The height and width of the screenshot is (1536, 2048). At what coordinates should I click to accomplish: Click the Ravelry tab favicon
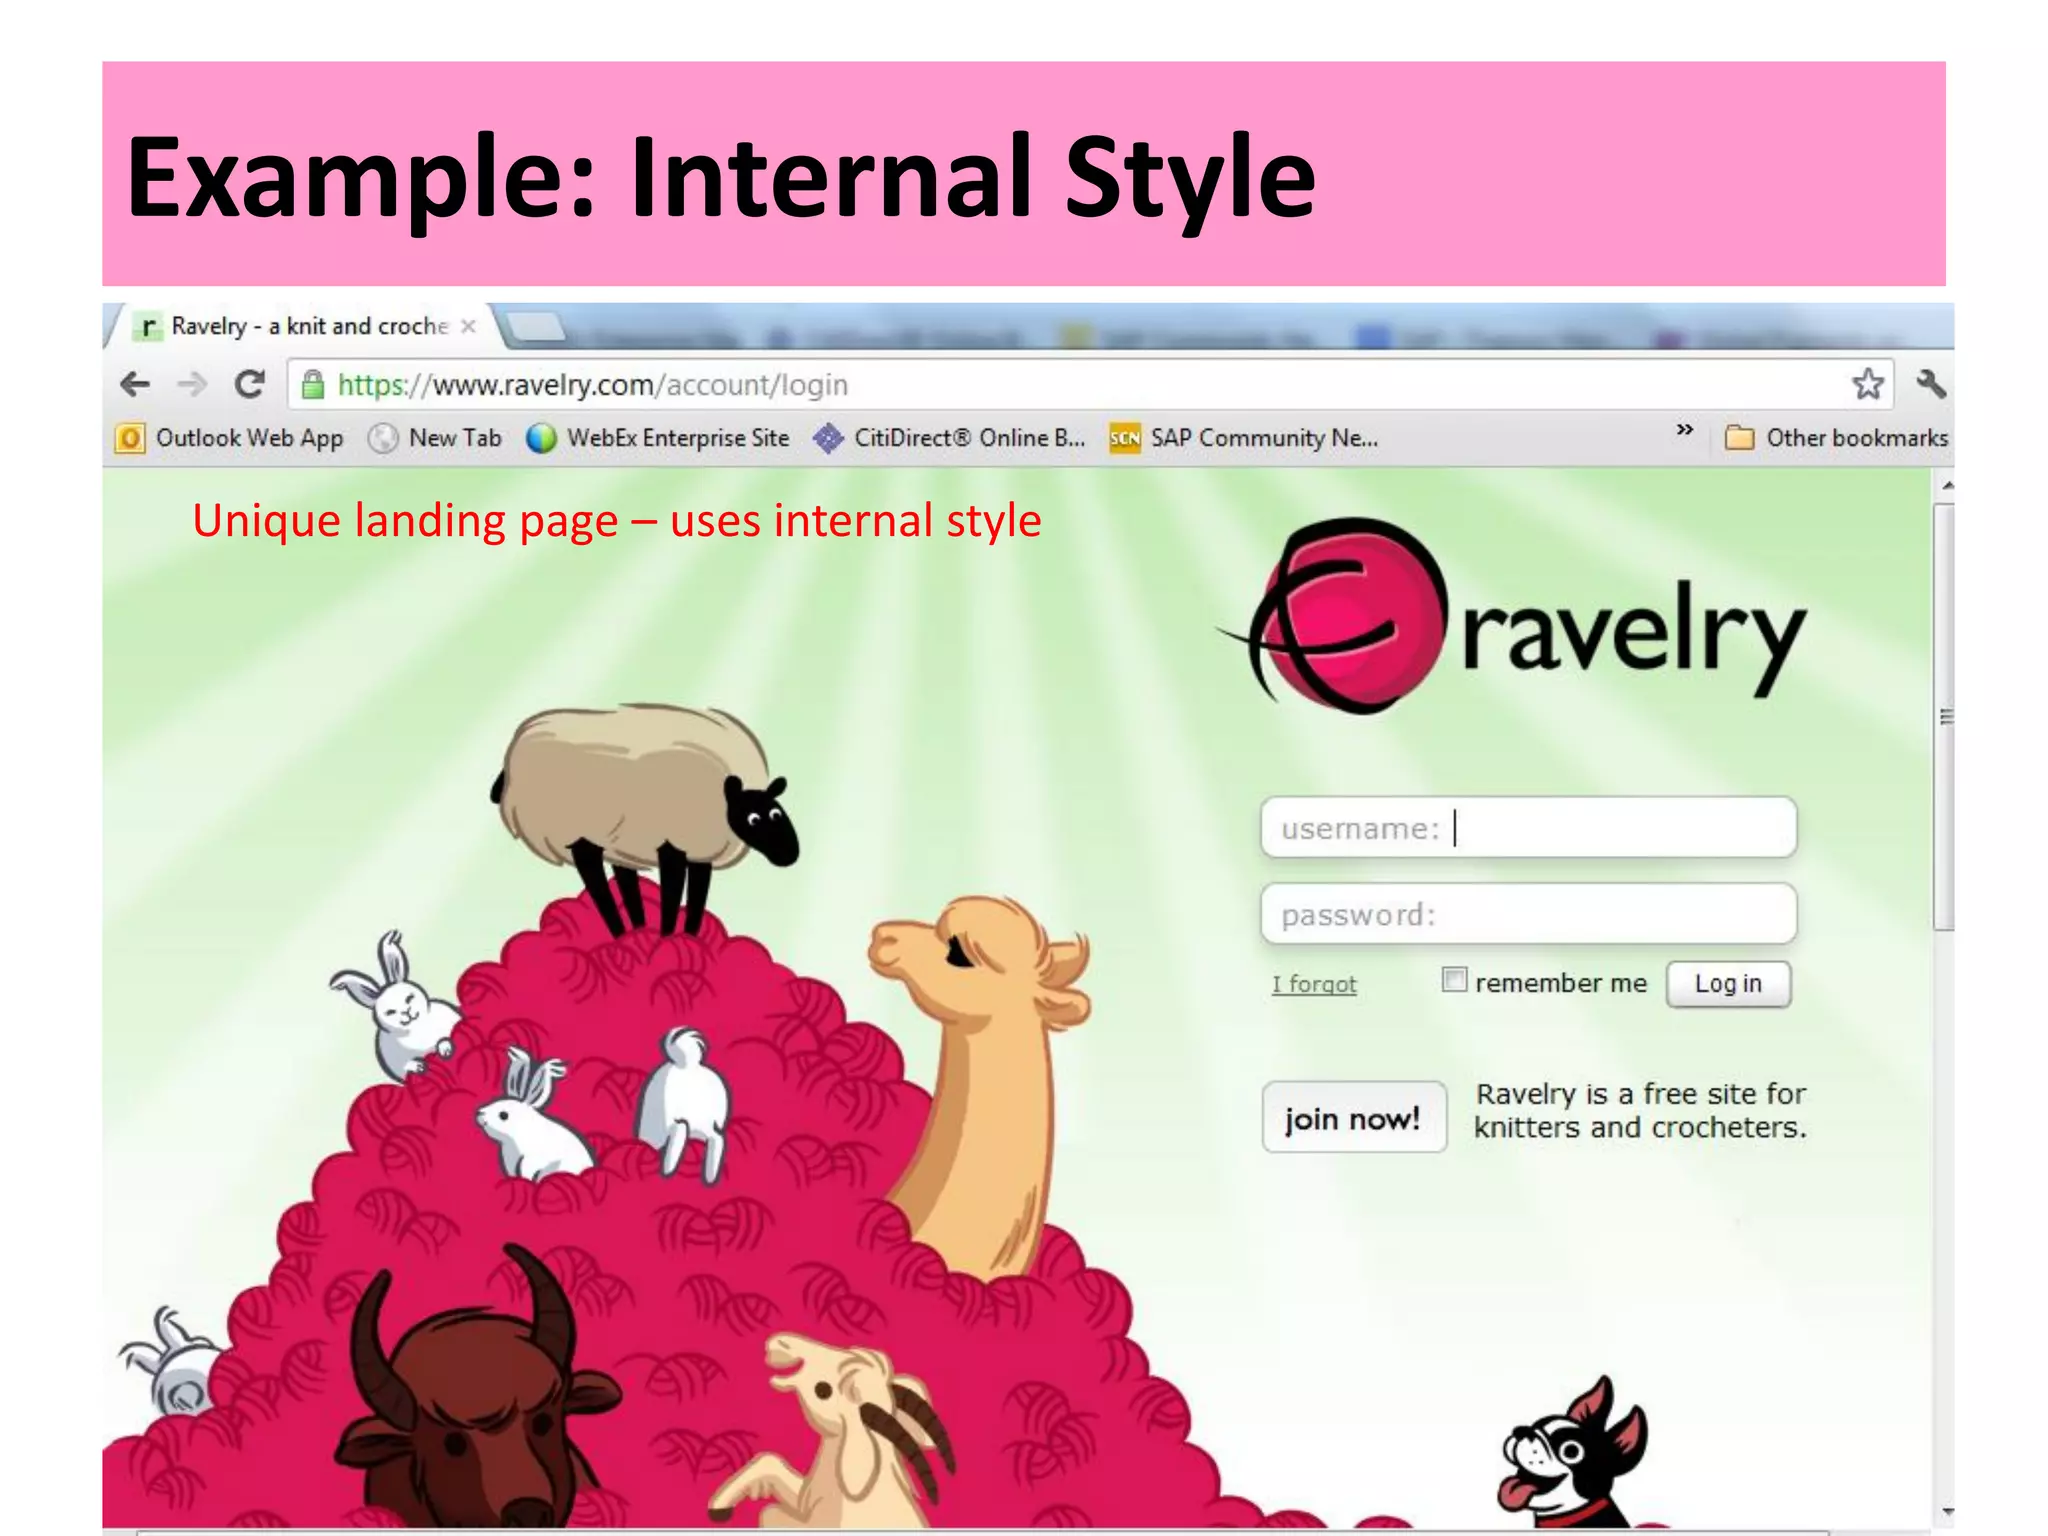point(148,327)
